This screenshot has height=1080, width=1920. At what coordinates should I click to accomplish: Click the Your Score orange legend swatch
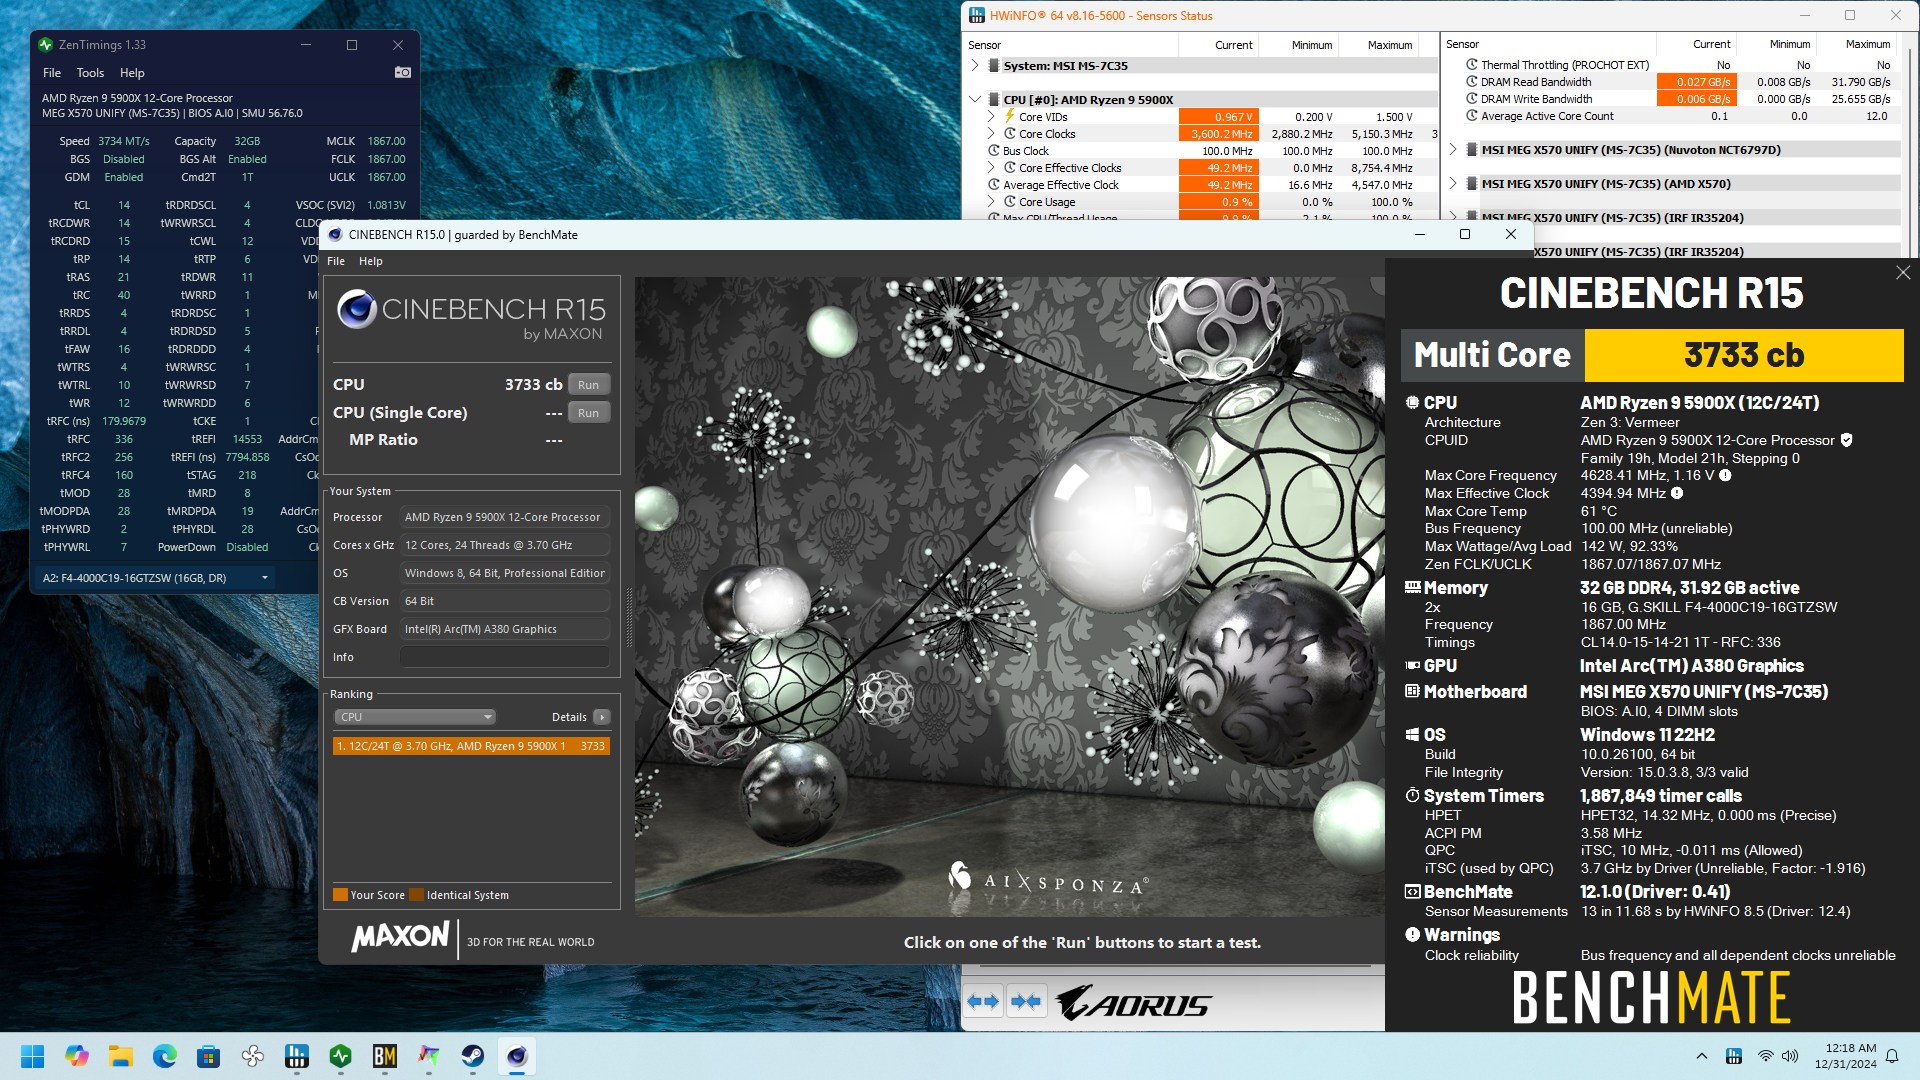(340, 895)
